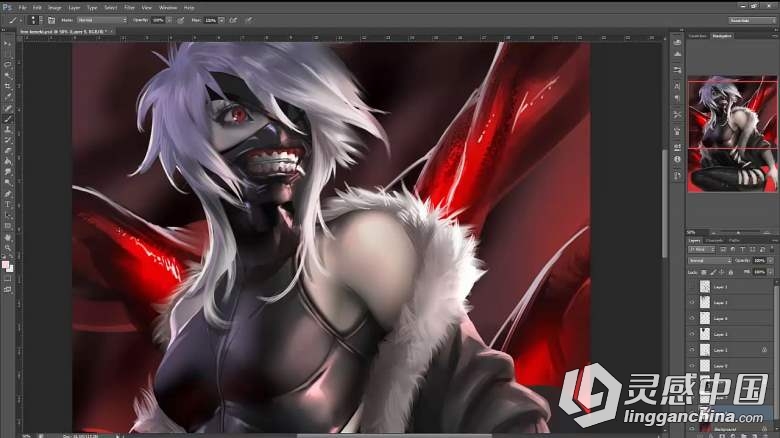The image size is (780, 438).
Task: Select the Brush tool in toolbox
Action: click(x=7, y=118)
